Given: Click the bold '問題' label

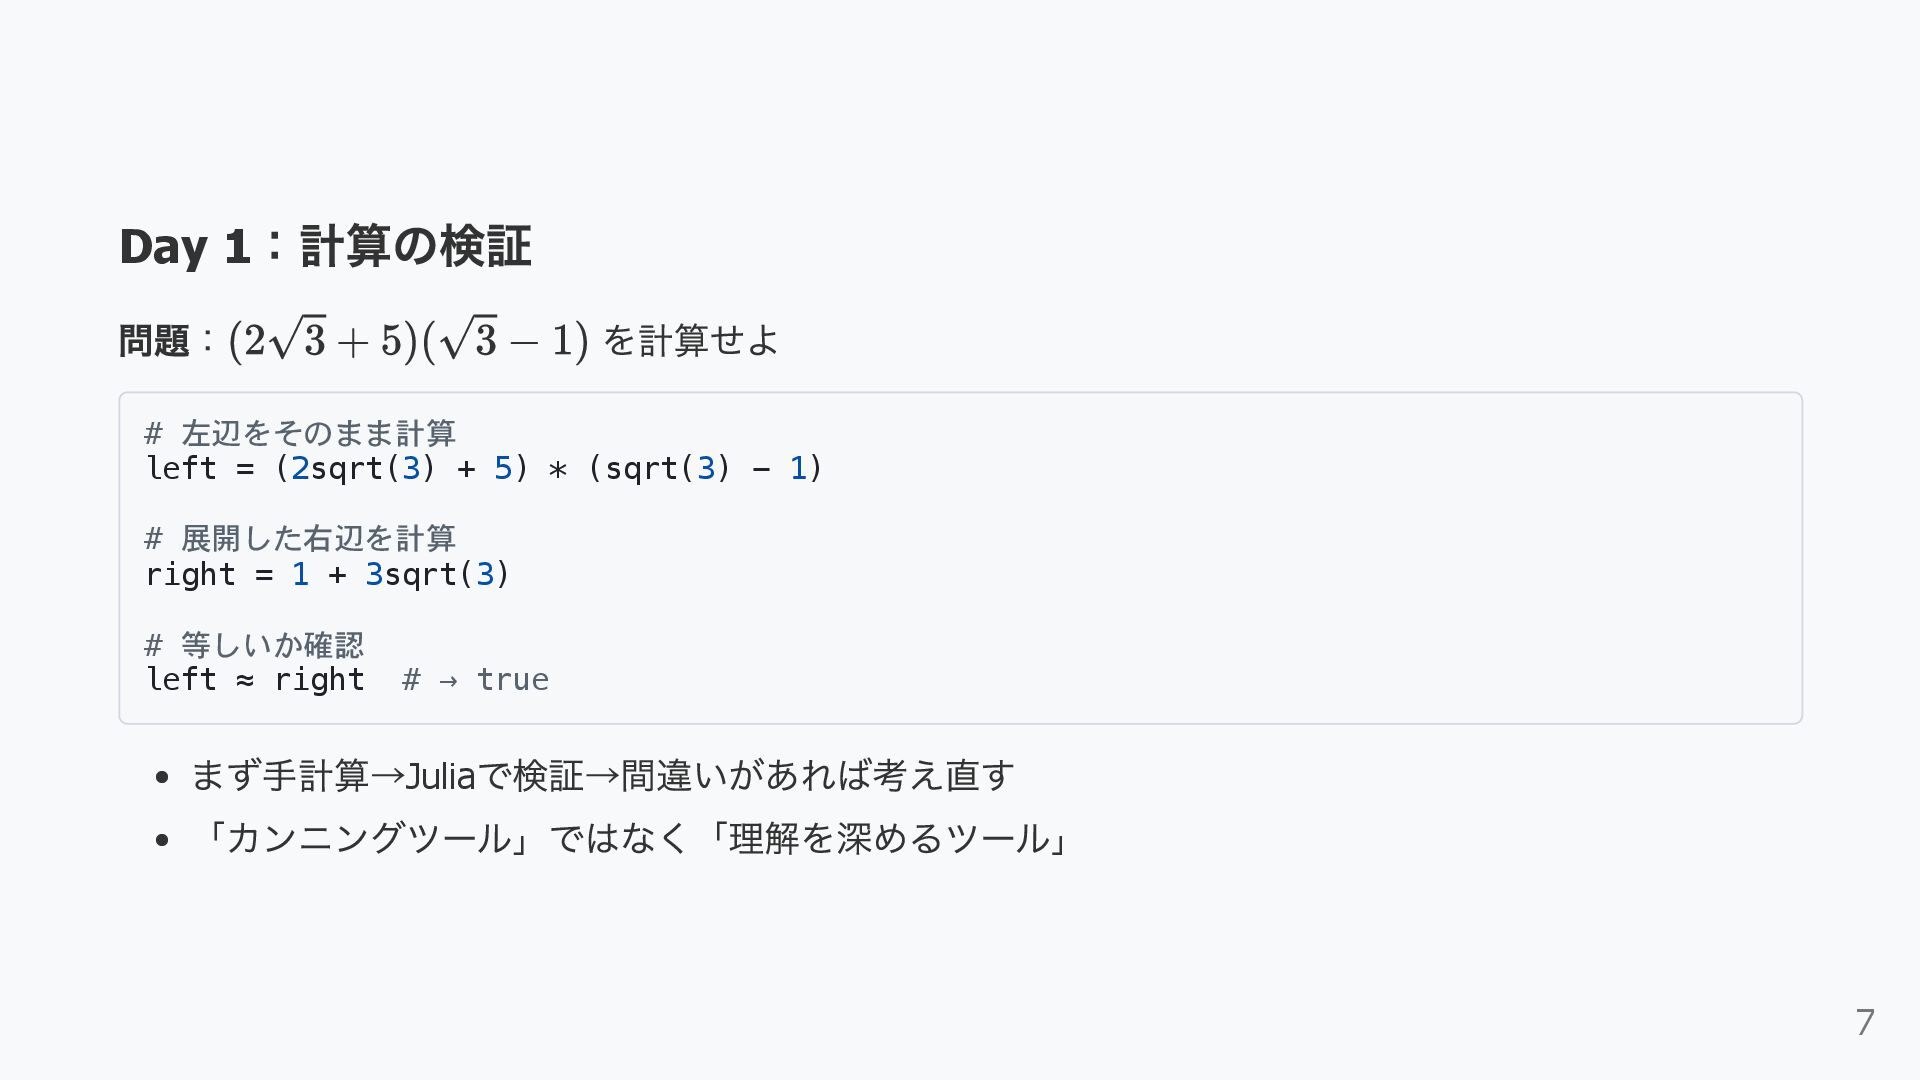Looking at the screenshot, I should (x=154, y=341).
